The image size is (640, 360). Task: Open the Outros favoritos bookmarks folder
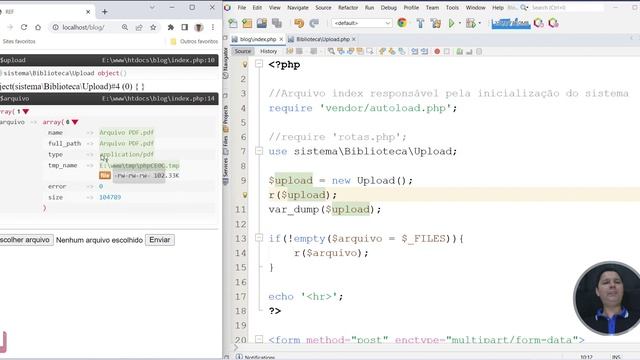coord(194,41)
